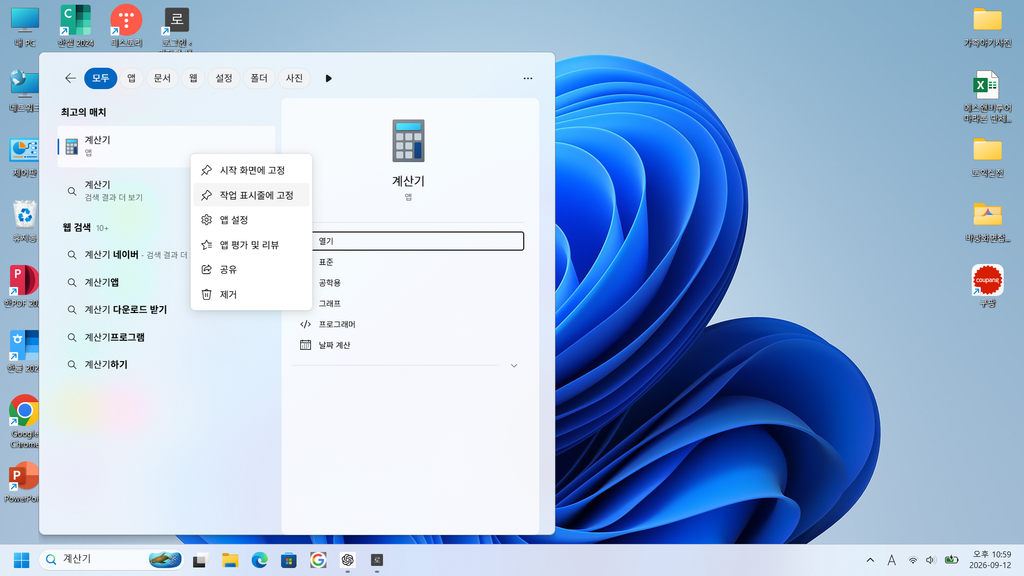Open the clock and date showing 오후 10:59

990,560
